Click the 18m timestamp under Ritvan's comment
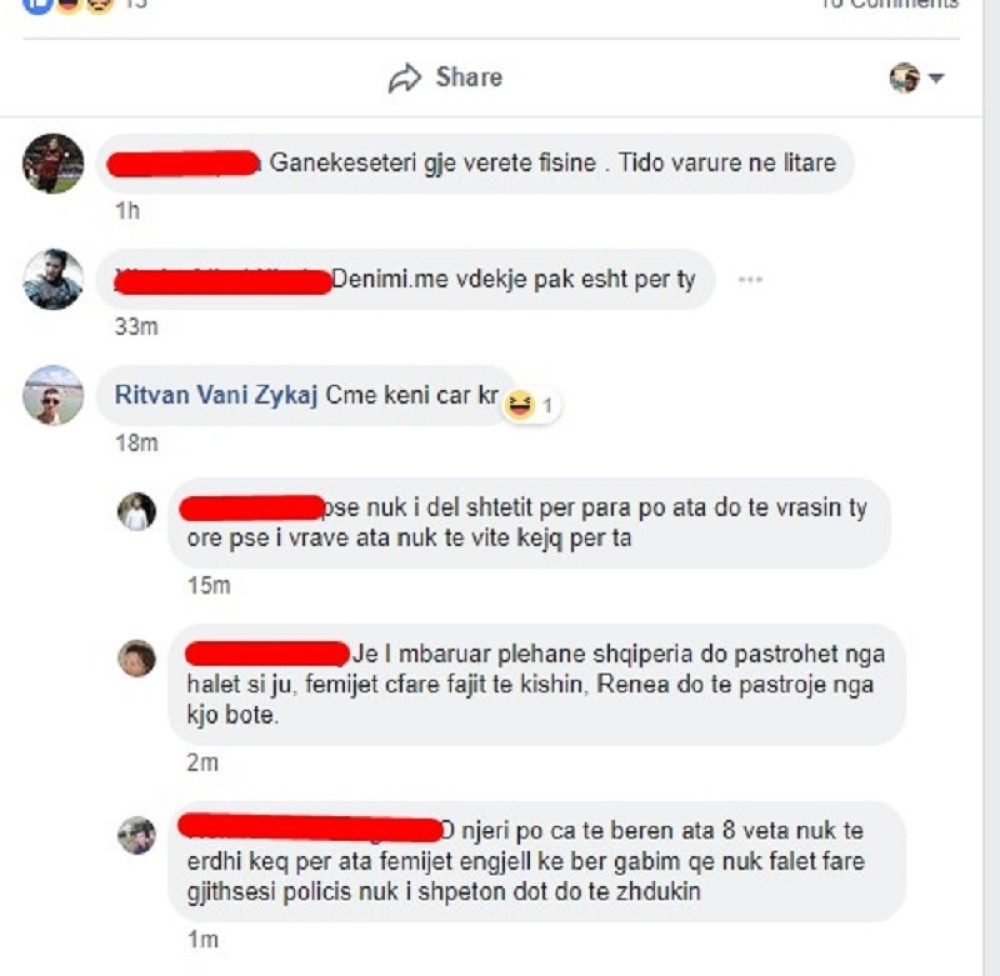1000x976 pixels. [x=136, y=443]
